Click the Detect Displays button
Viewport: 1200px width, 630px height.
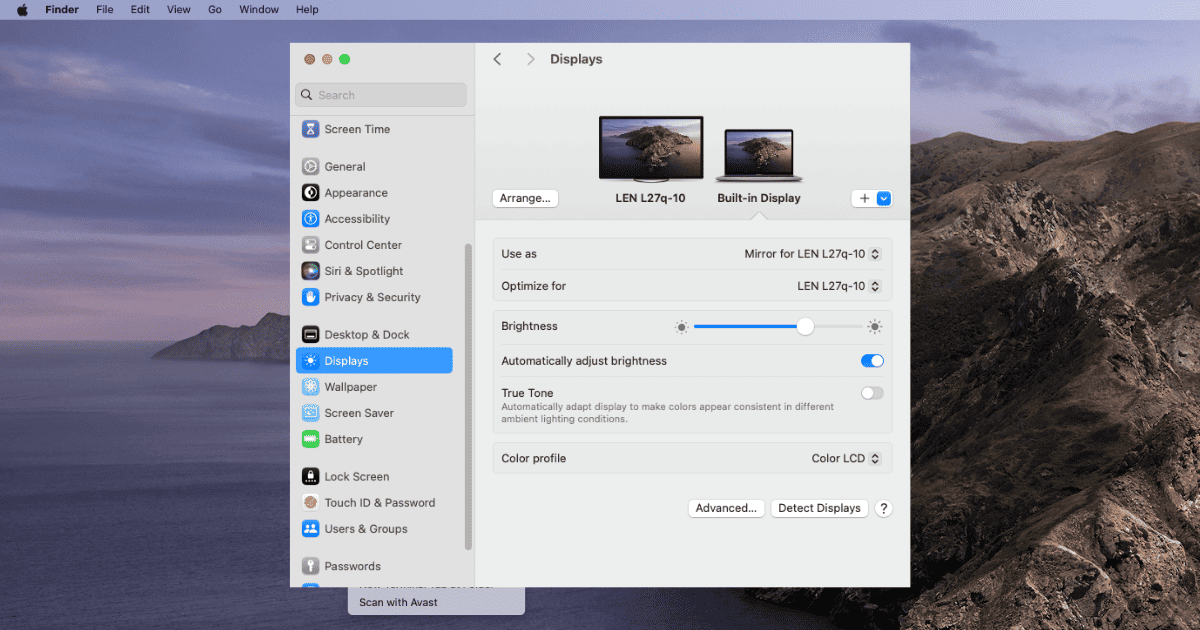(x=819, y=508)
